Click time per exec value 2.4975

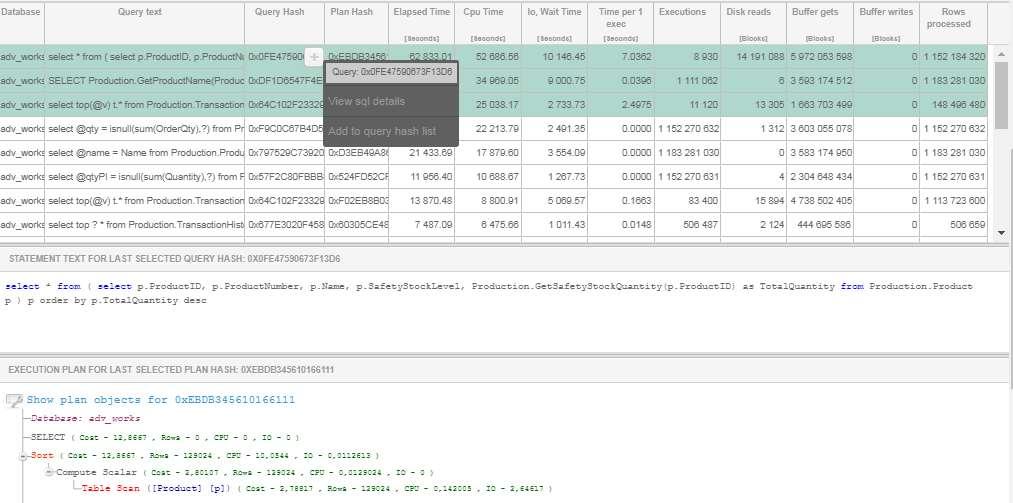pos(637,105)
